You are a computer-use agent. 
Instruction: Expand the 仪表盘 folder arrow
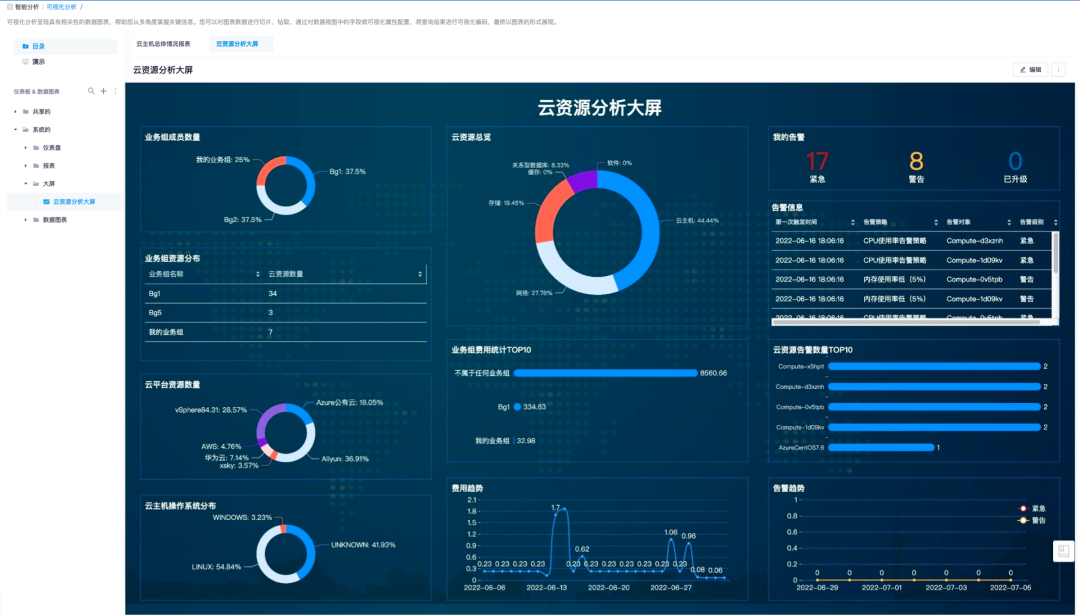click(26, 147)
